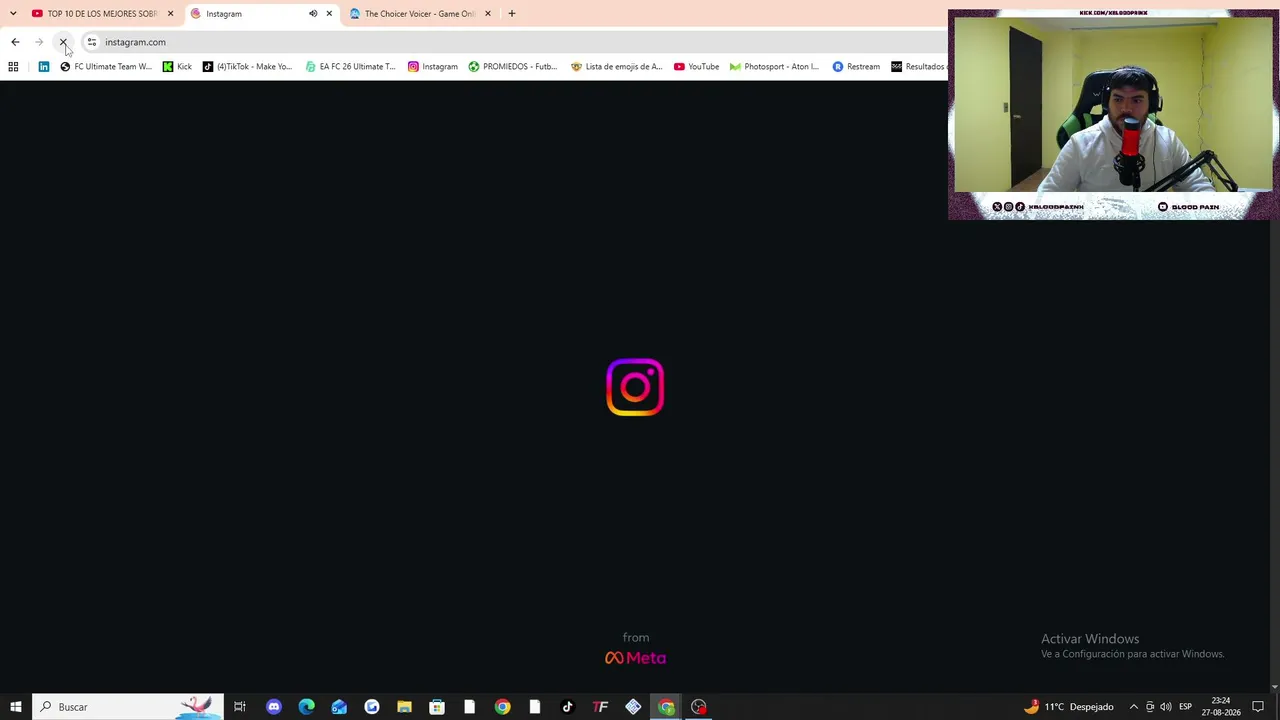Screen dimensions: 1280x720
Task: Open the EA FC 26 Ultimate T... bookmark
Action: 351,67
